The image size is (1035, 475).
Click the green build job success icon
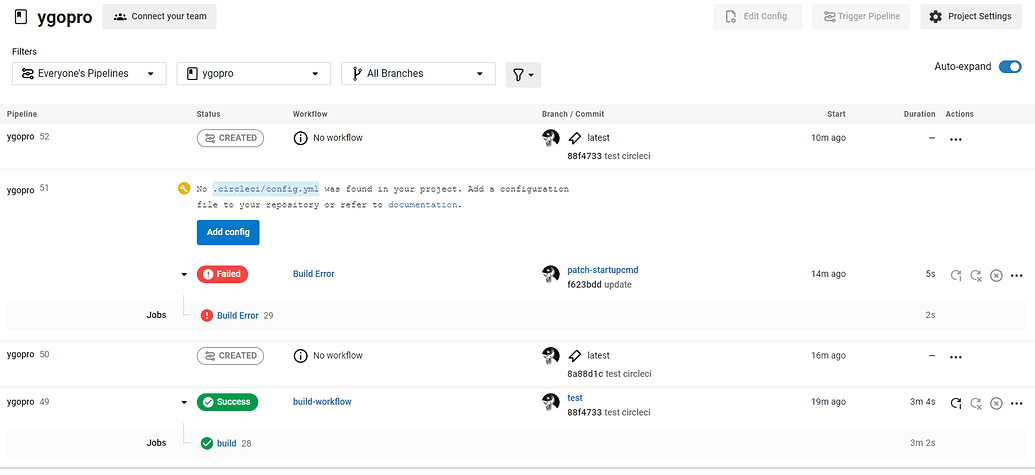point(207,443)
